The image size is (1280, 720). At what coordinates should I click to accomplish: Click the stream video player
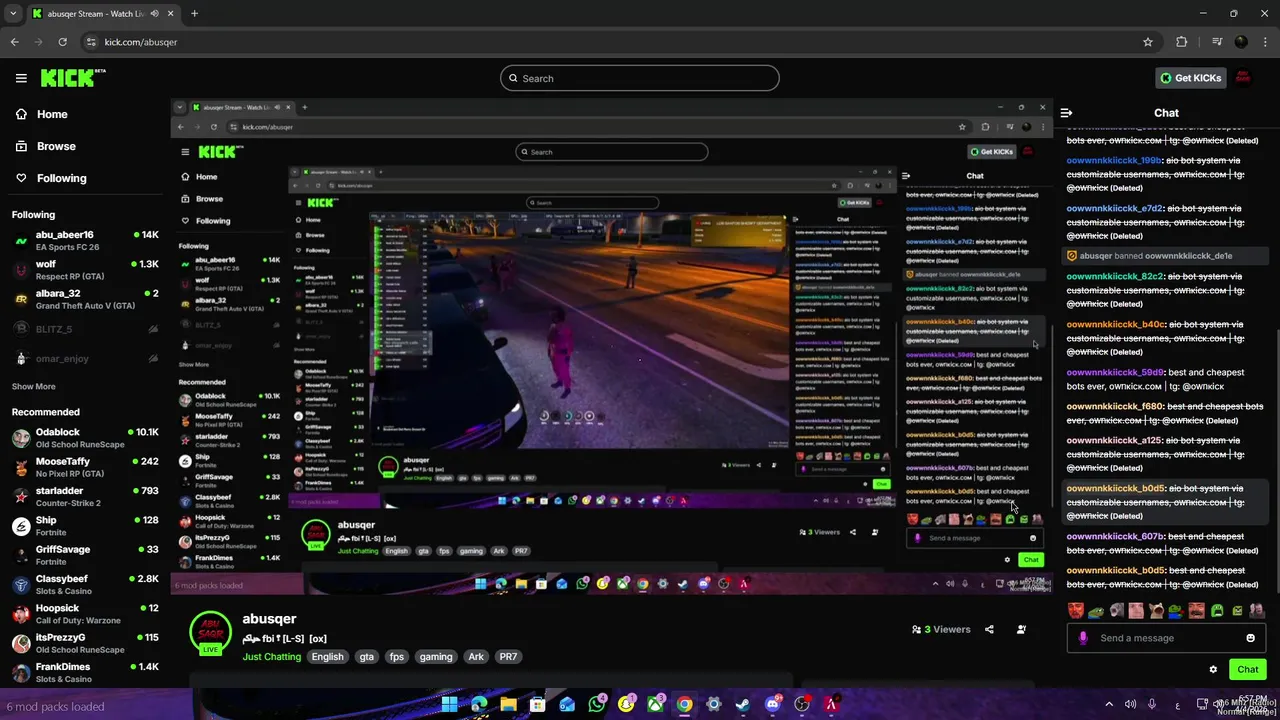(x=611, y=347)
